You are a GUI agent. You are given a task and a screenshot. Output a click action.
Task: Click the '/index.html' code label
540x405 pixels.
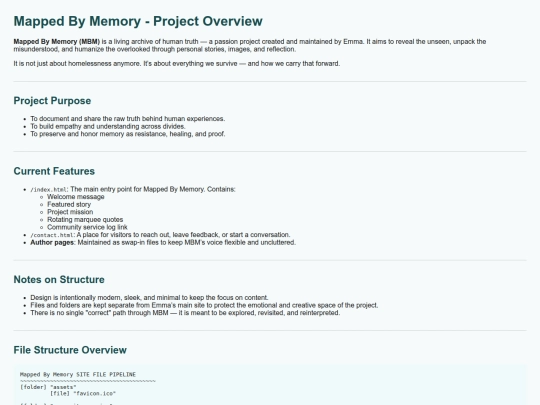(49, 190)
